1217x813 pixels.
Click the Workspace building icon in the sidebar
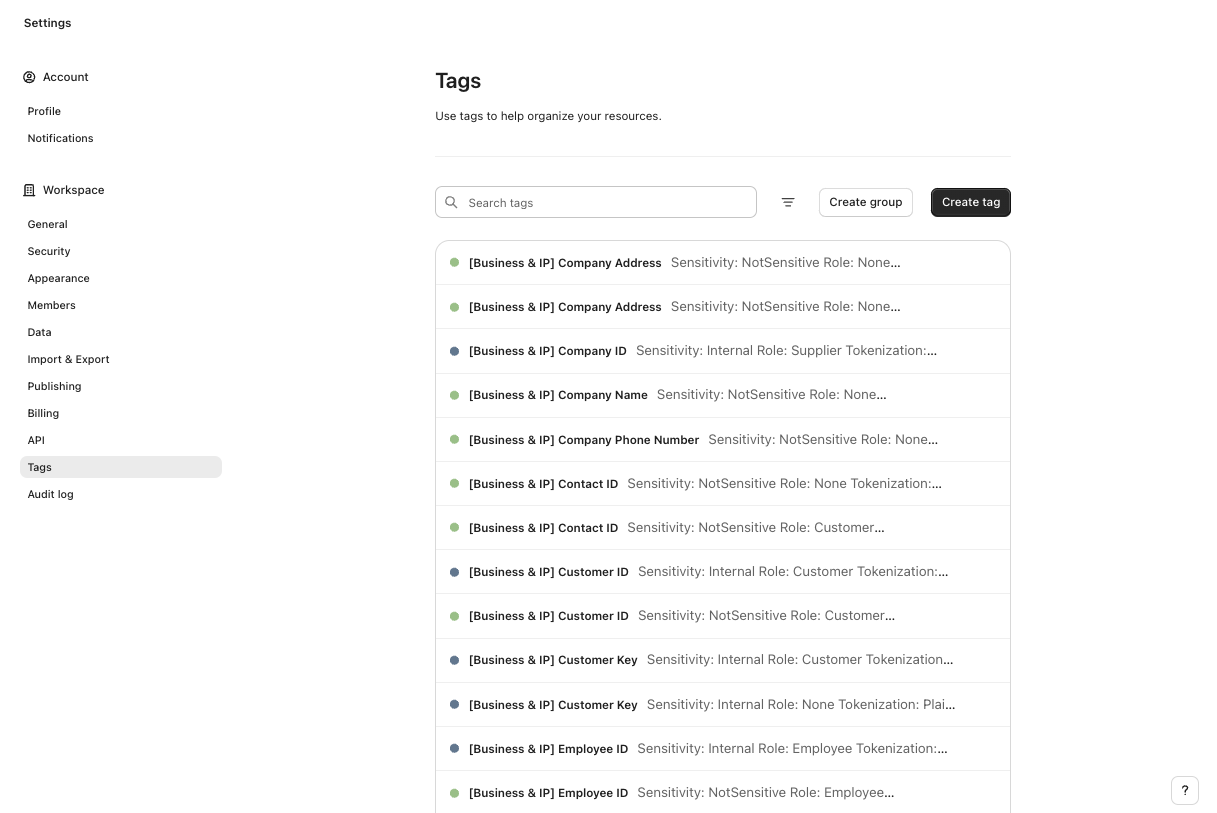pos(29,190)
